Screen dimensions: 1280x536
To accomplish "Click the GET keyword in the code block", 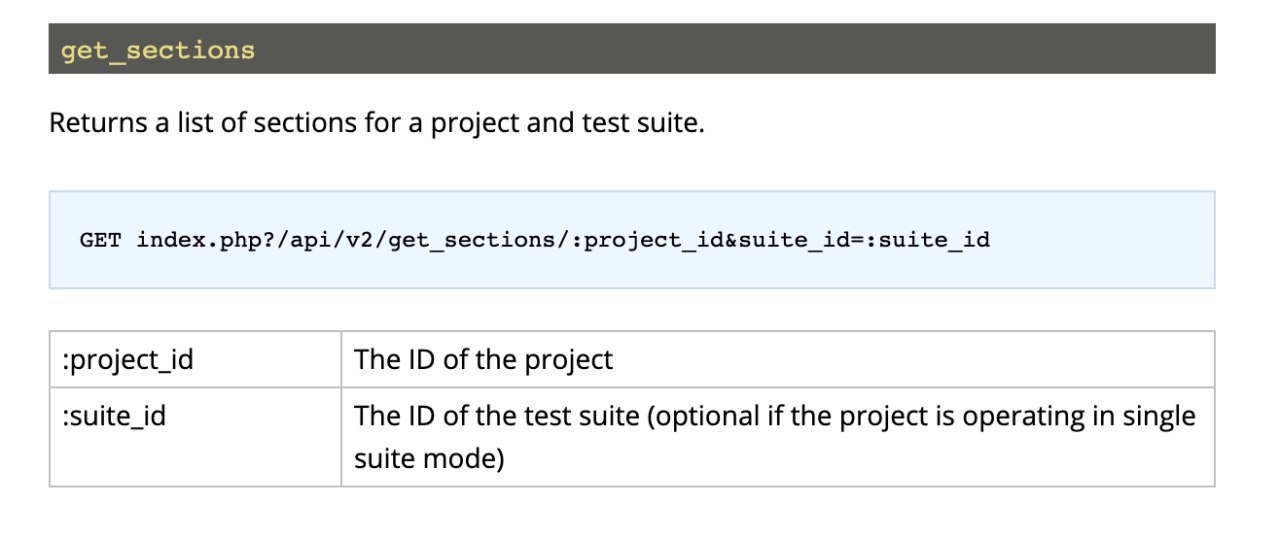I will coord(101,240).
